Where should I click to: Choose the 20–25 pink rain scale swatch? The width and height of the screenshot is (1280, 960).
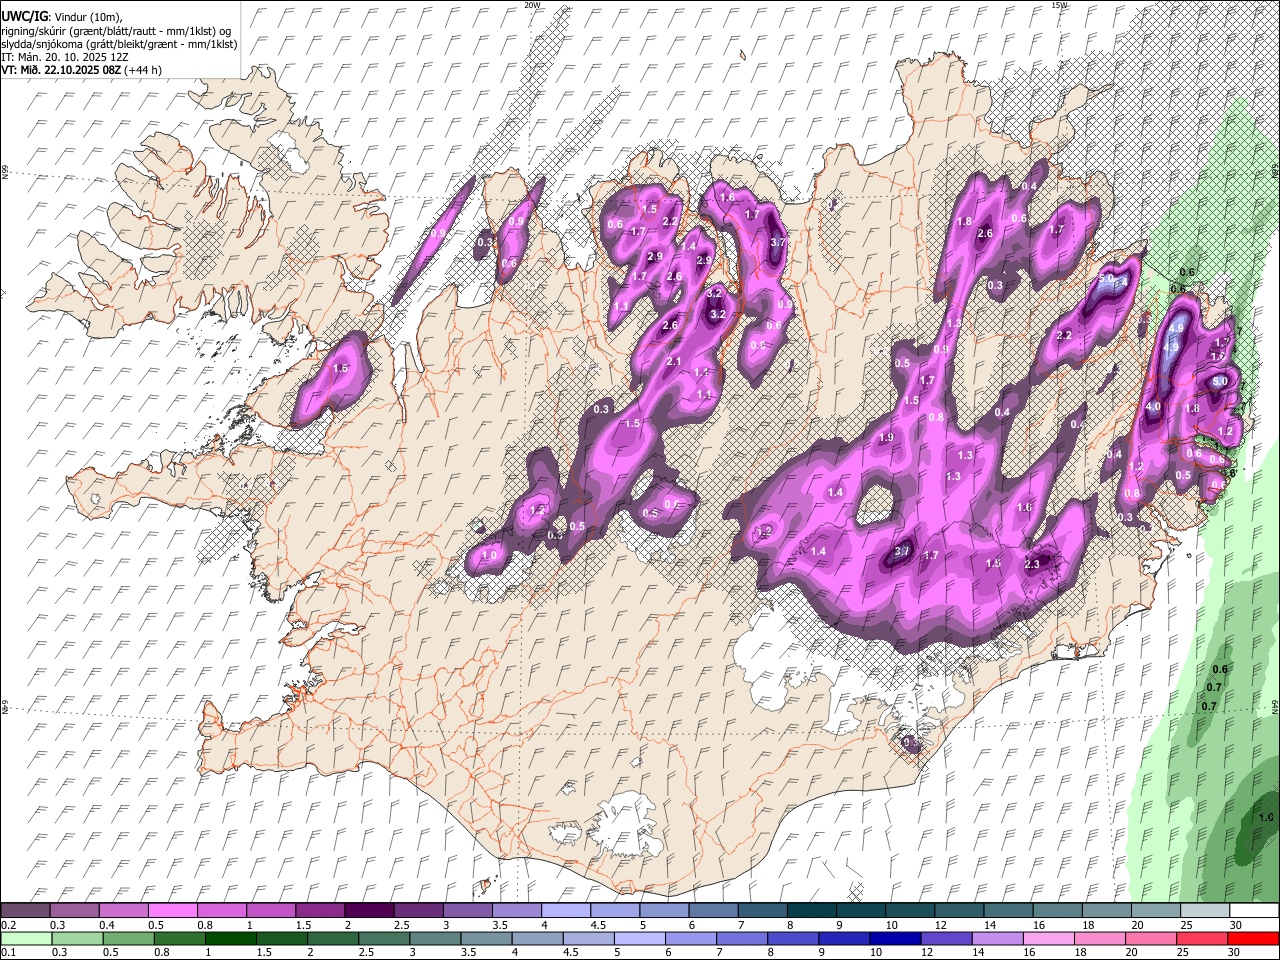click(x=1151, y=938)
